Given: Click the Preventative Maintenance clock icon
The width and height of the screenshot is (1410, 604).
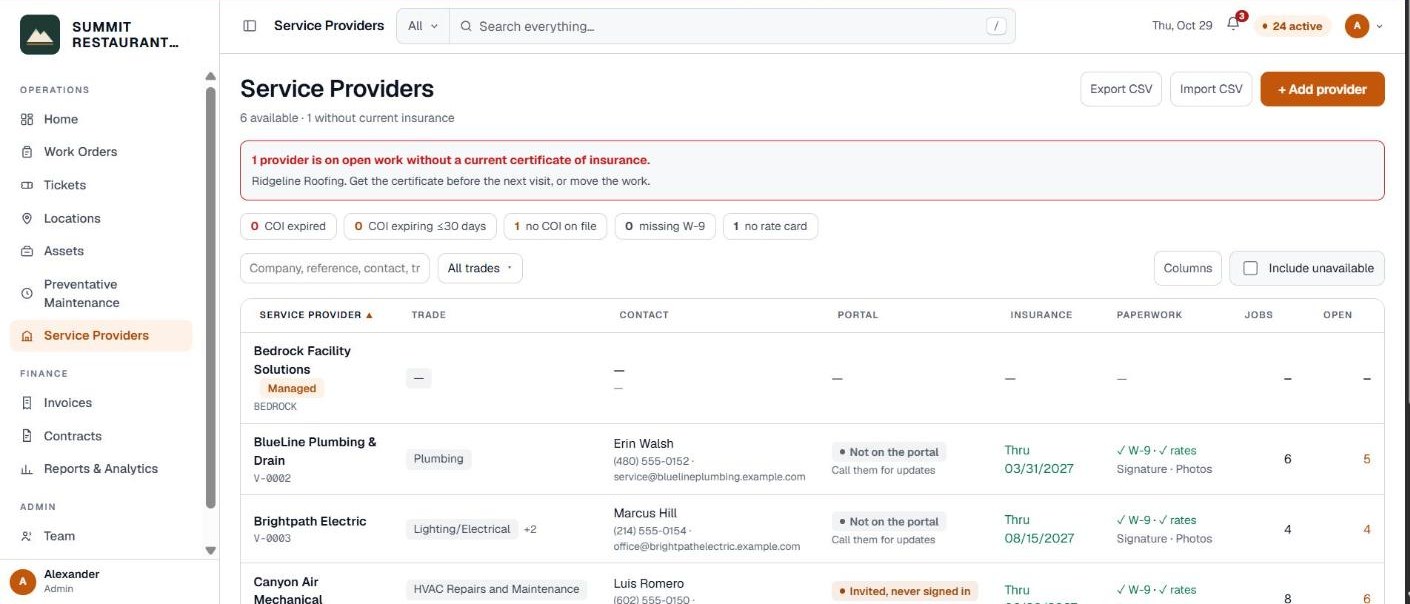Looking at the screenshot, I should tap(27, 293).
